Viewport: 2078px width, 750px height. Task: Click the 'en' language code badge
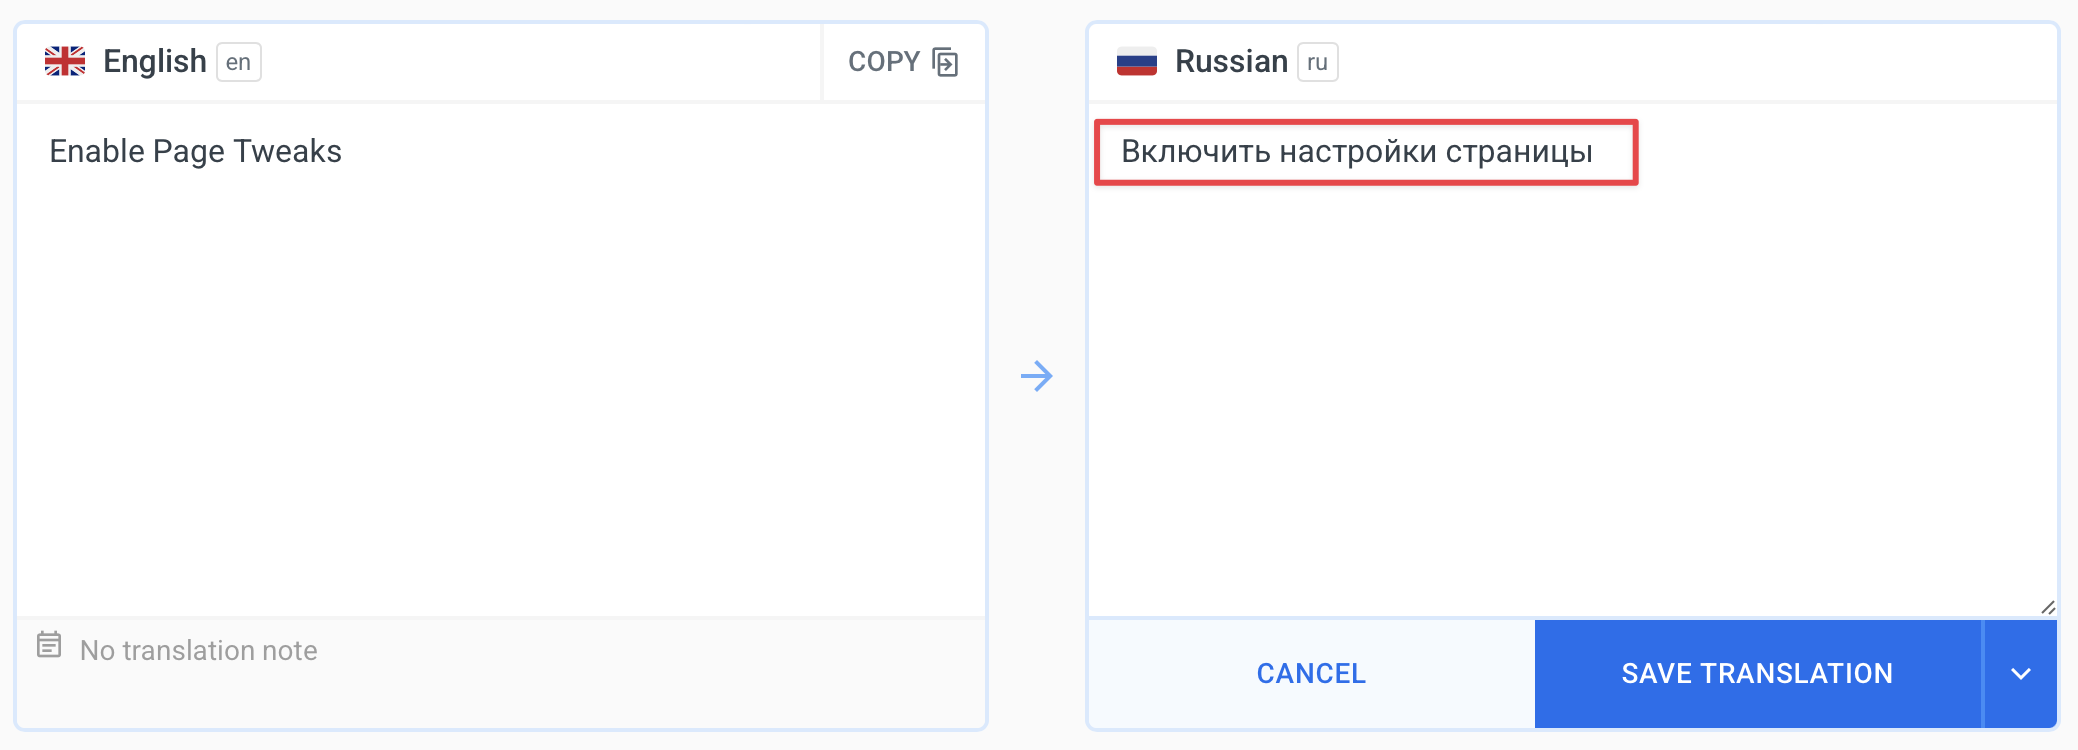238,62
